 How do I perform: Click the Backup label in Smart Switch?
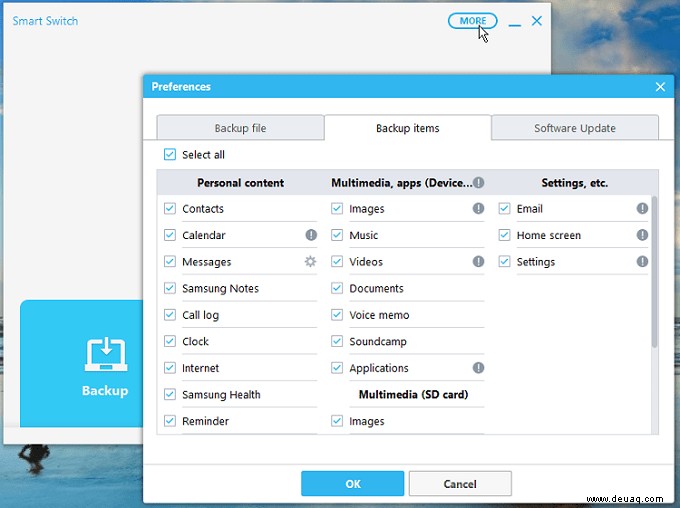point(105,390)
